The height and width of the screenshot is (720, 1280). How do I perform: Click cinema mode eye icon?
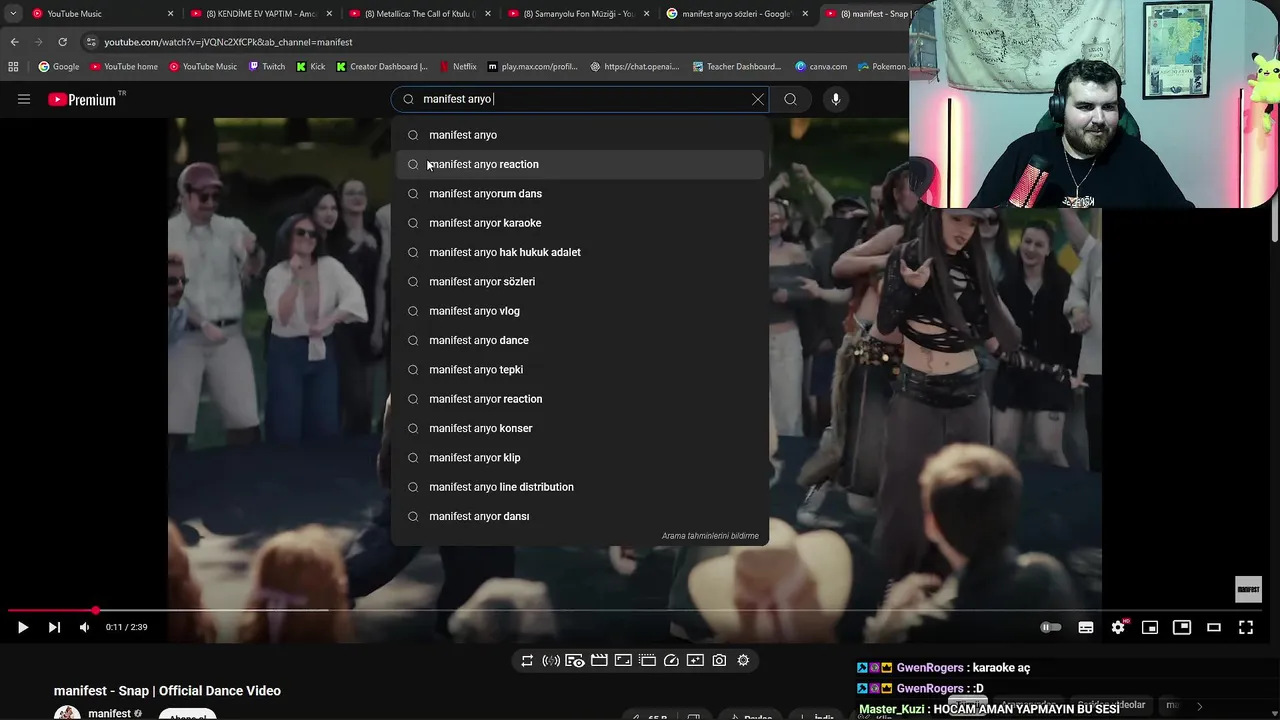click(x=575, y=660)
